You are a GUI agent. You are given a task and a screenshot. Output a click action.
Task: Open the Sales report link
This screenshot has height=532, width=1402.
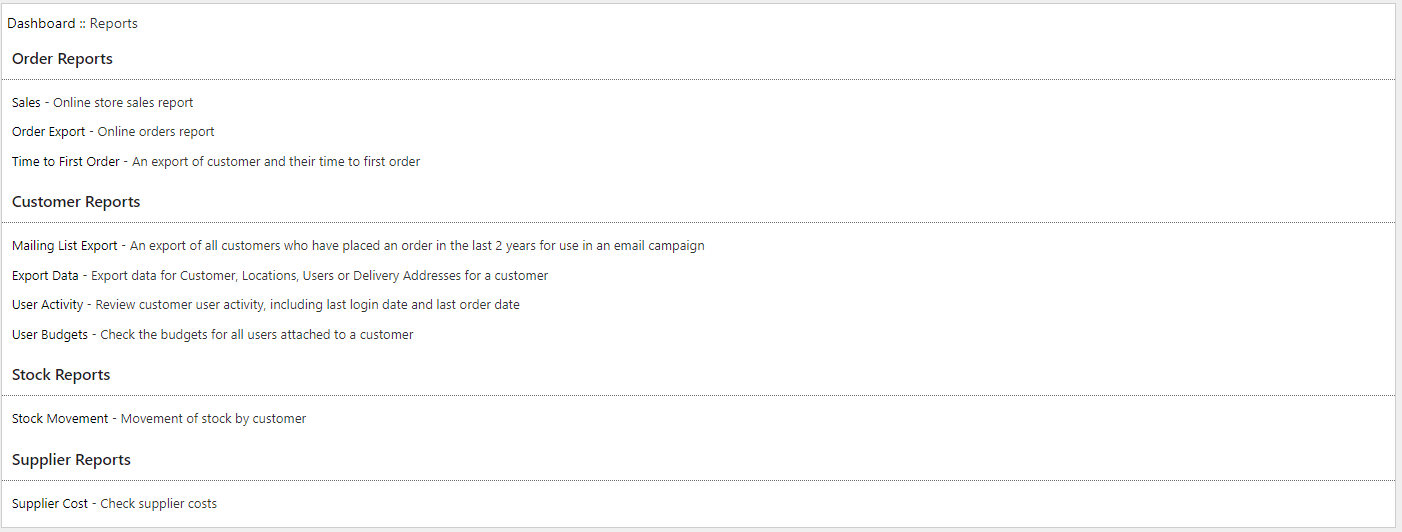click(27, 102)
